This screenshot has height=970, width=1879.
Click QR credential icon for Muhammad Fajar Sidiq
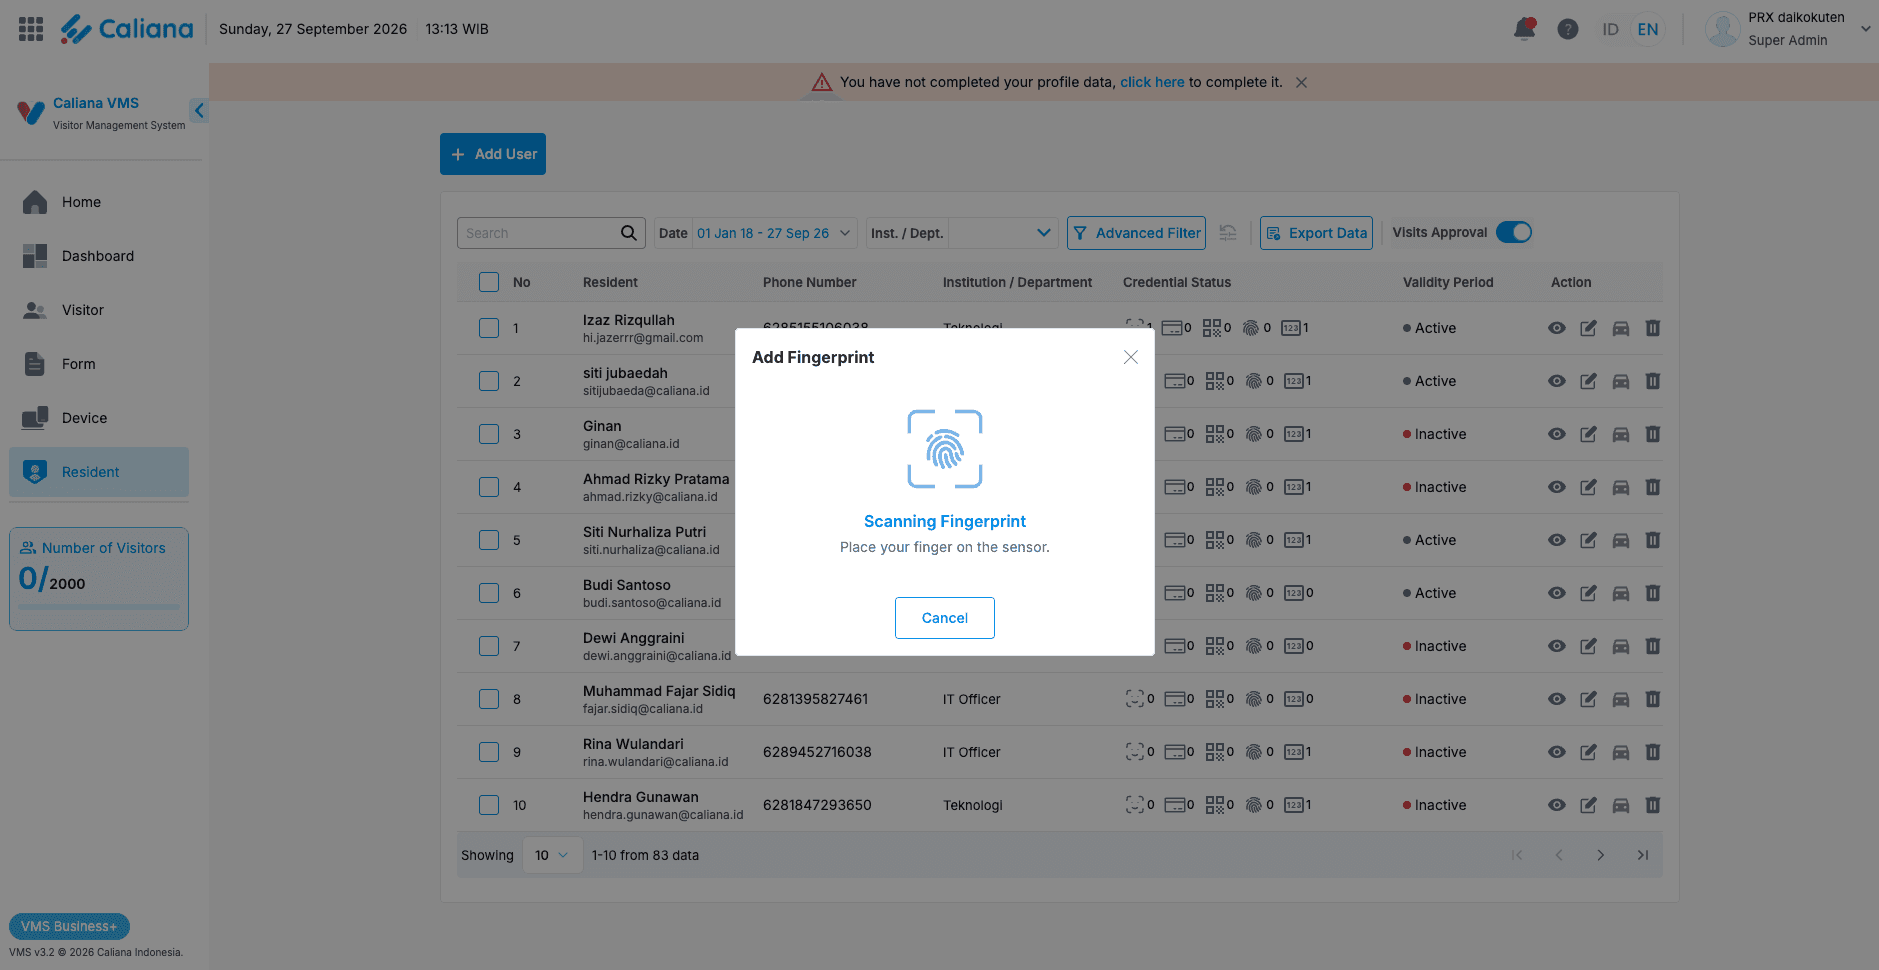tap(1214, 699)
